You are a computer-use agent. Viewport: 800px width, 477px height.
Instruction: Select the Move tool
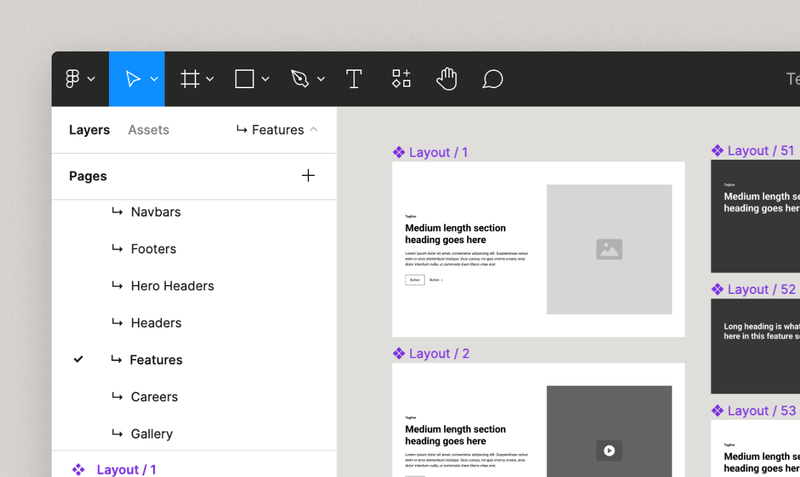(133, 79)
